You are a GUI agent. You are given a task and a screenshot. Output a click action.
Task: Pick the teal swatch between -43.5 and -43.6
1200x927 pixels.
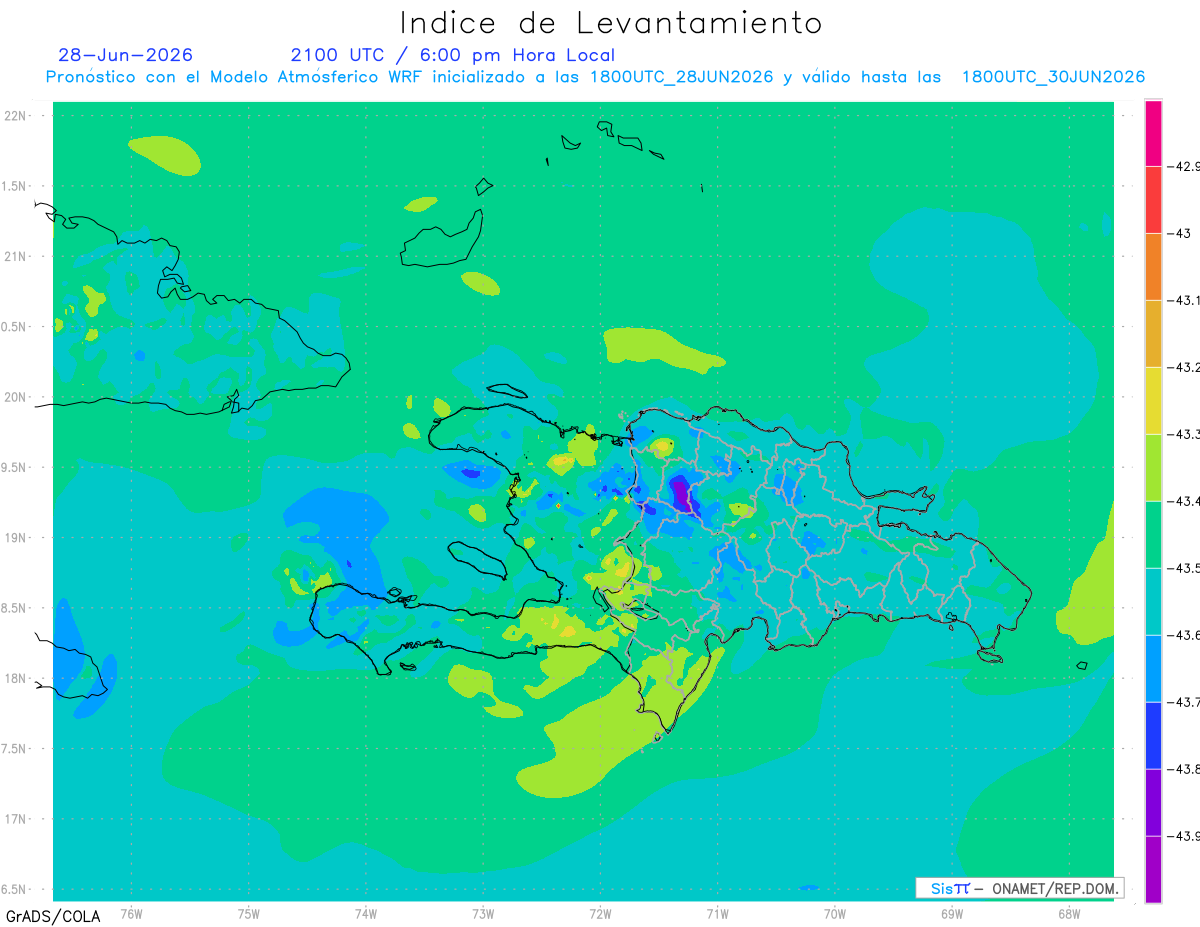(x=1153, y=601)
